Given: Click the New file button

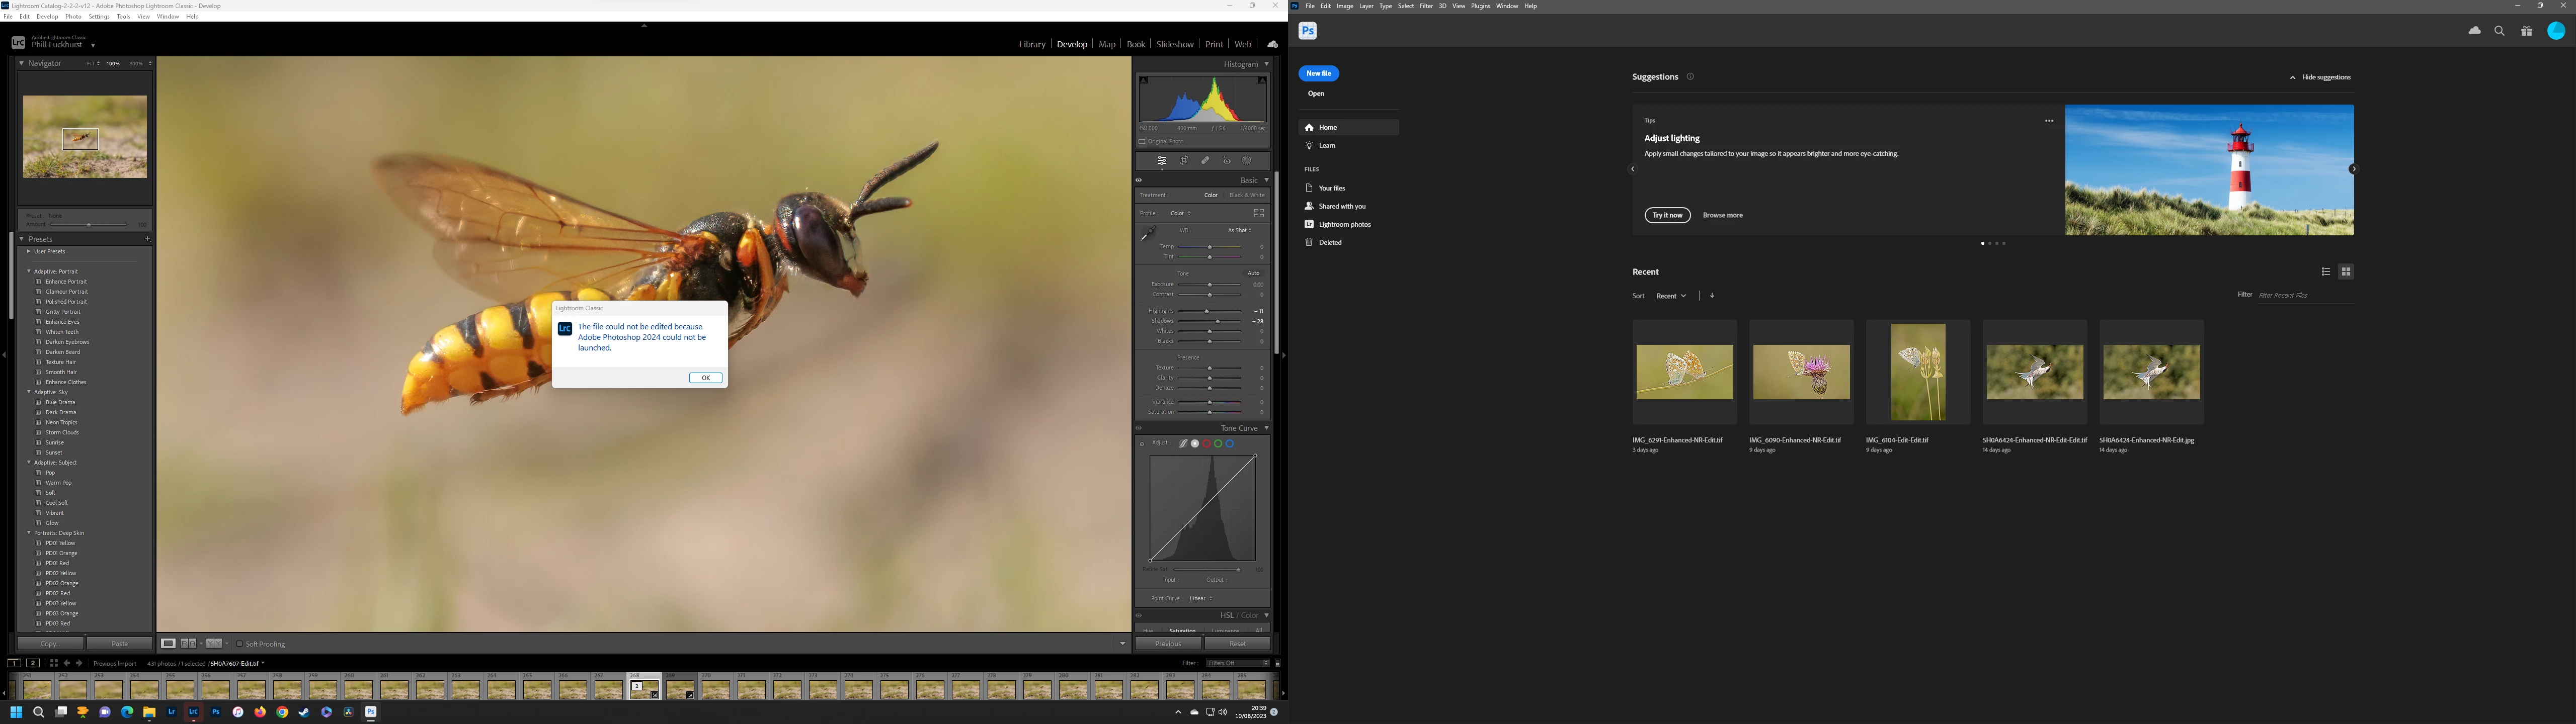Looking at the screenshot, I should [1318, 73].
